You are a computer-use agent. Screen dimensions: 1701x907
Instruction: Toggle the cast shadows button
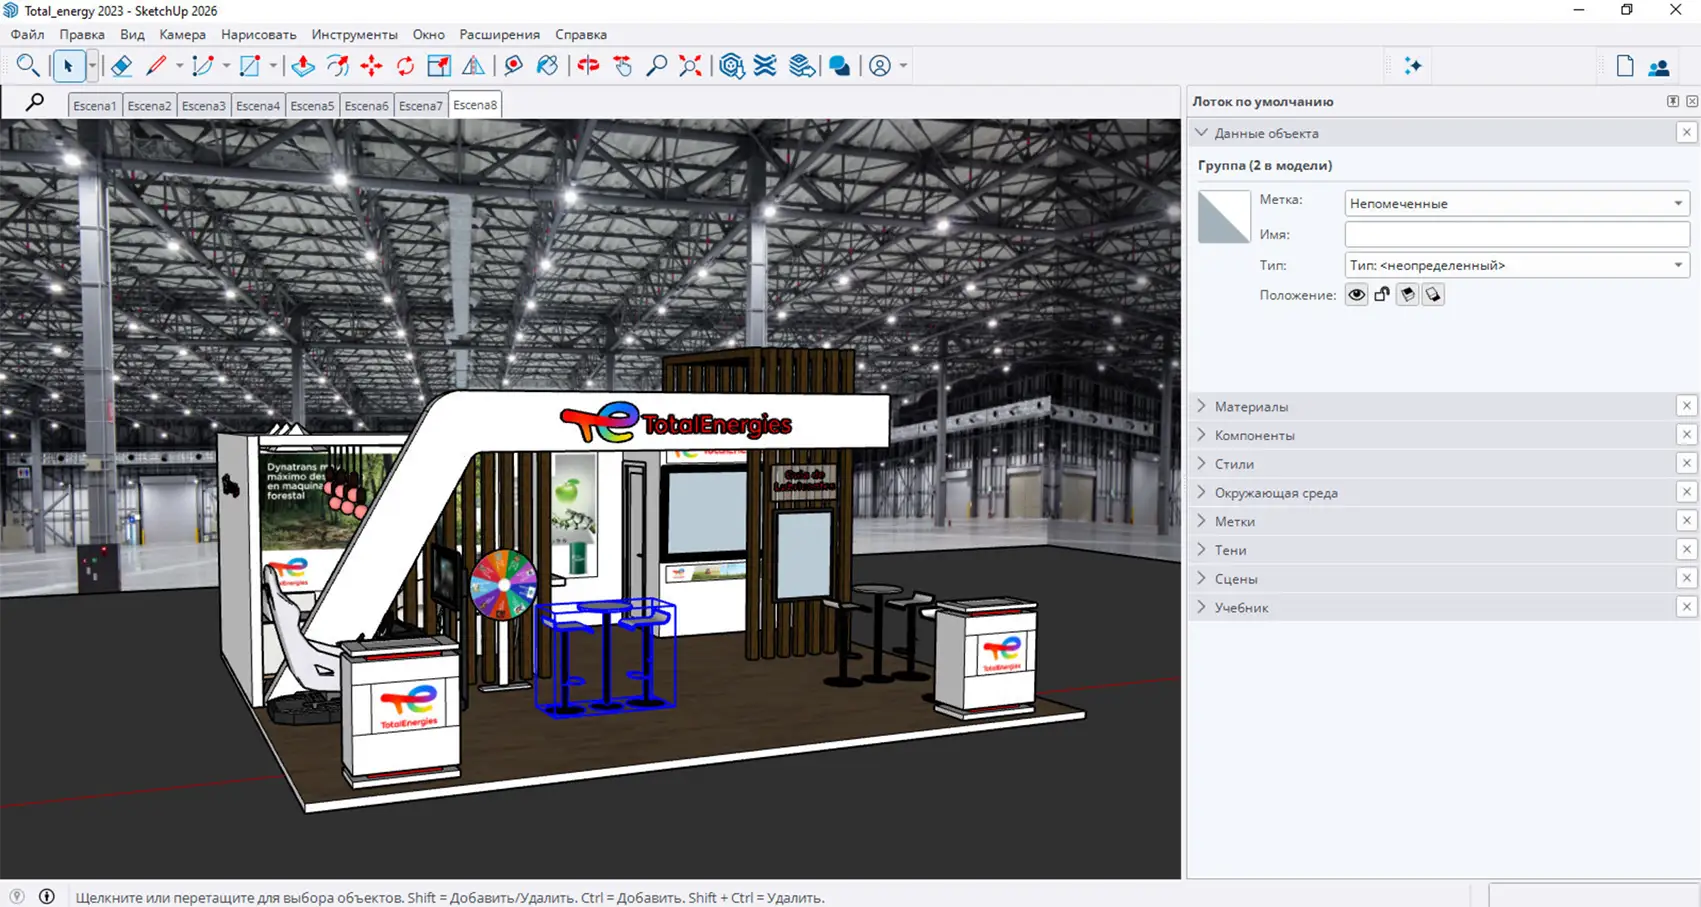point(1433,295)
